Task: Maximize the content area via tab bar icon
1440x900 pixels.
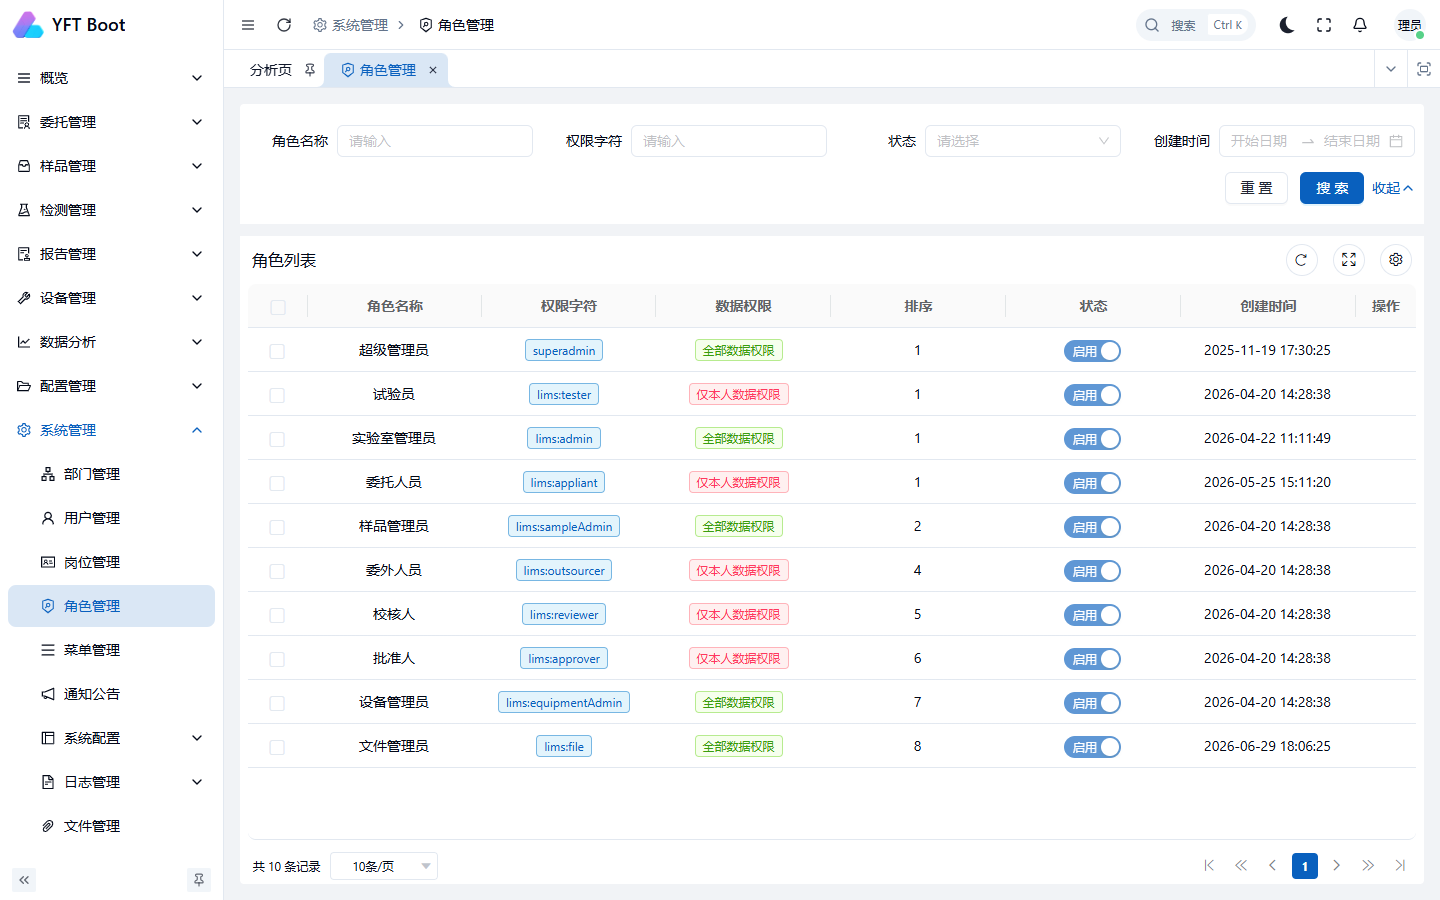Action: click(1424, 69)
